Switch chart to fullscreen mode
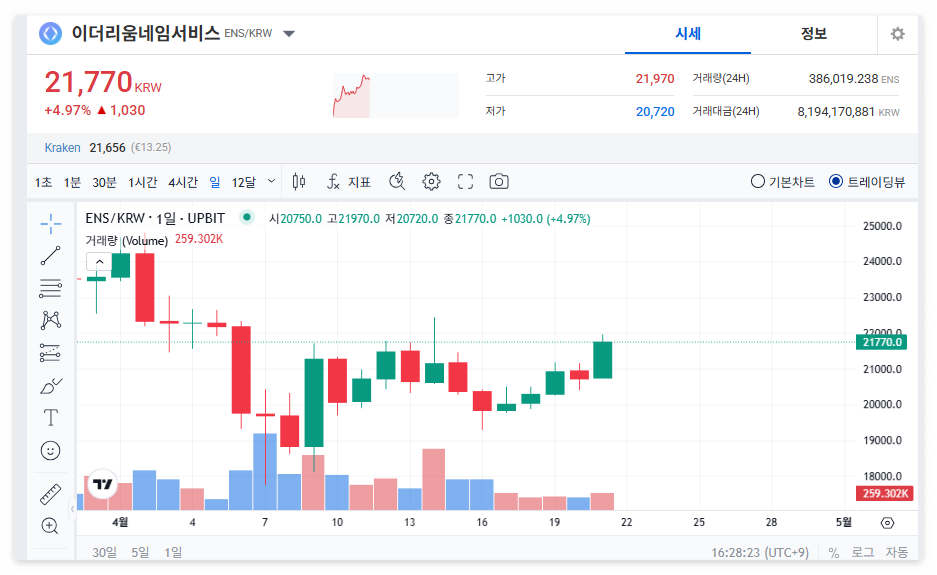This screenshot has width=937, height=575. [465, 182]
